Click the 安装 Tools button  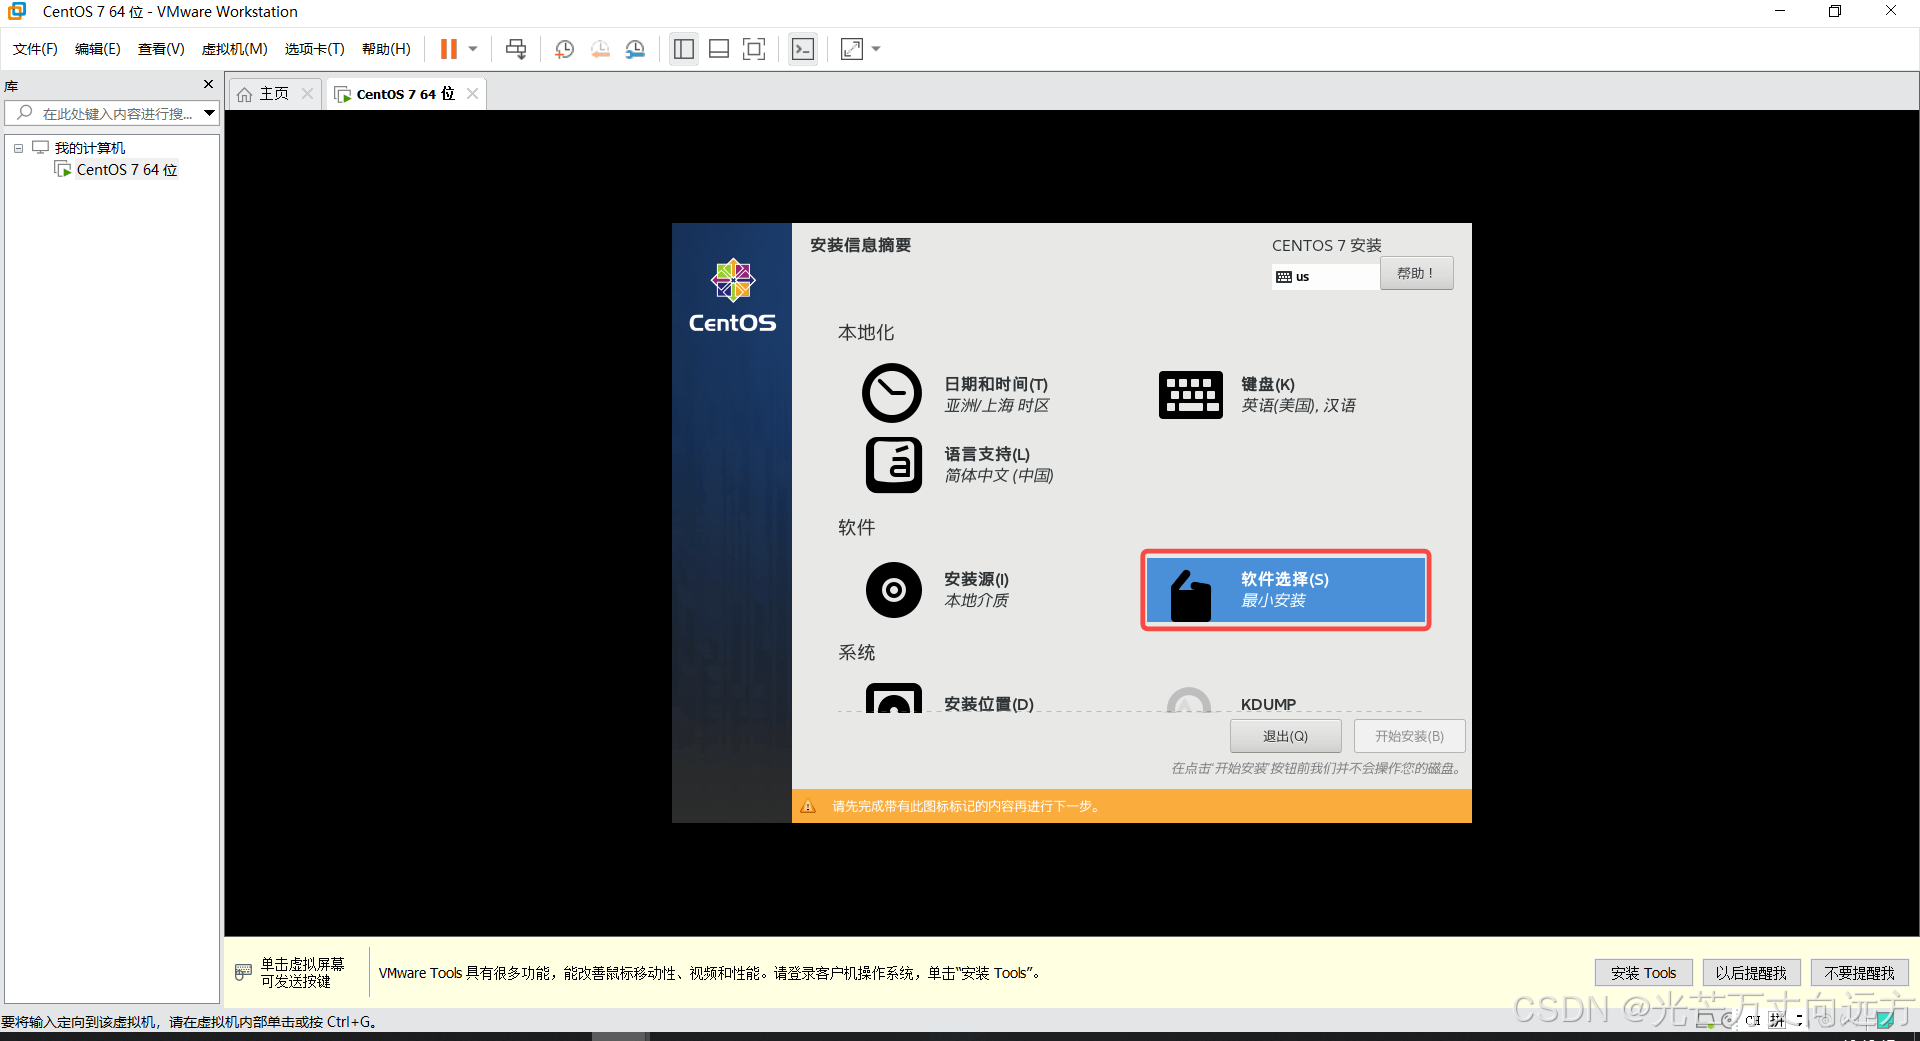pyautogui.click(x=1643, y=973)
